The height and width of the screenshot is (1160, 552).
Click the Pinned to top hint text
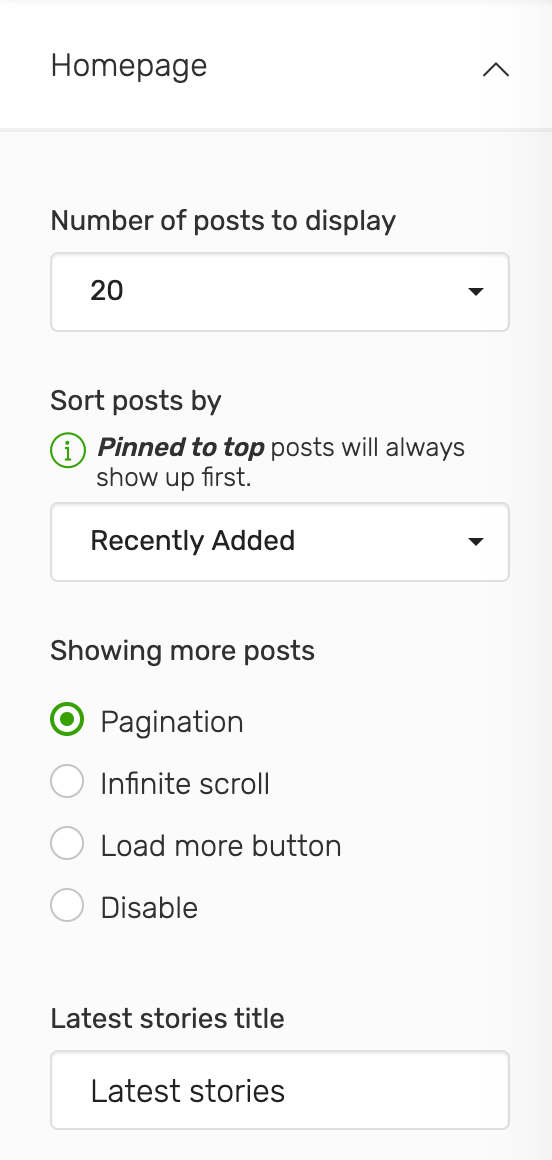pos(281,462)
